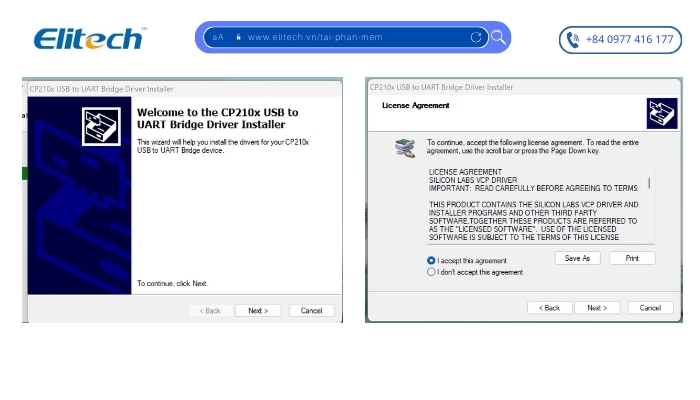
Task: Click the license document icon beside instructions
Action: point(405,148)
